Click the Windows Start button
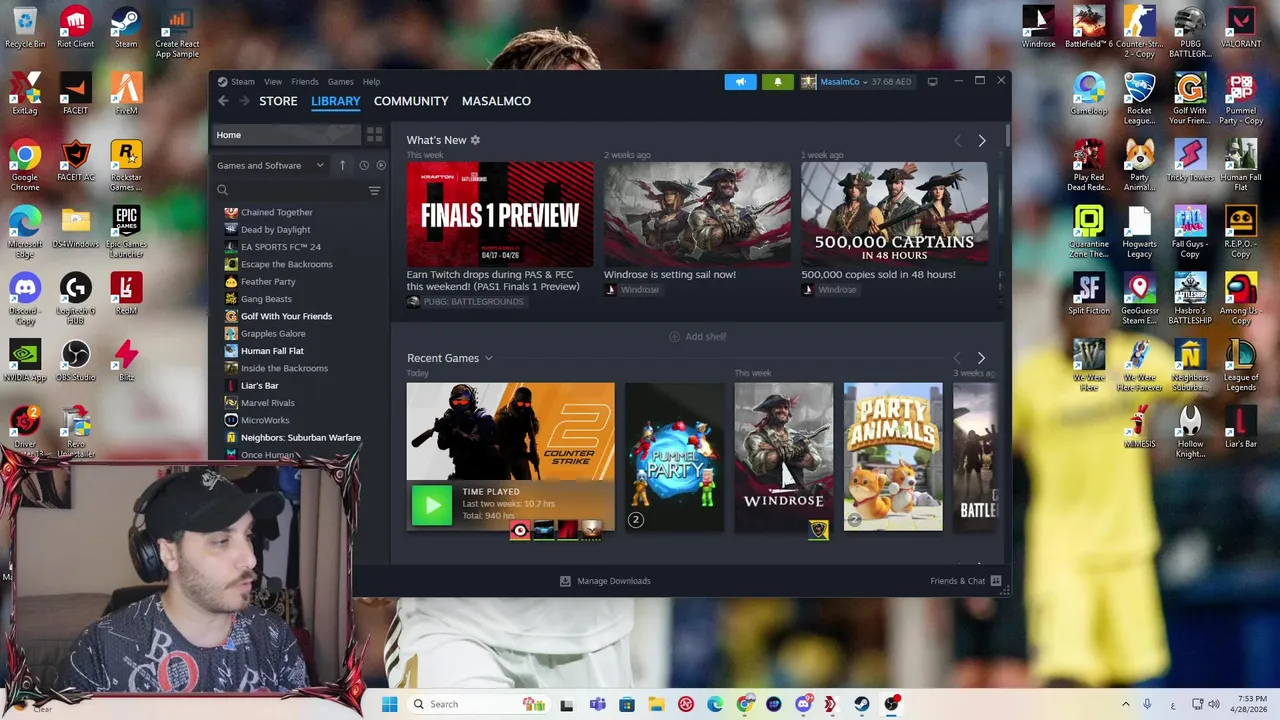The image size is (1280, 720). click(x=389, y=704)
